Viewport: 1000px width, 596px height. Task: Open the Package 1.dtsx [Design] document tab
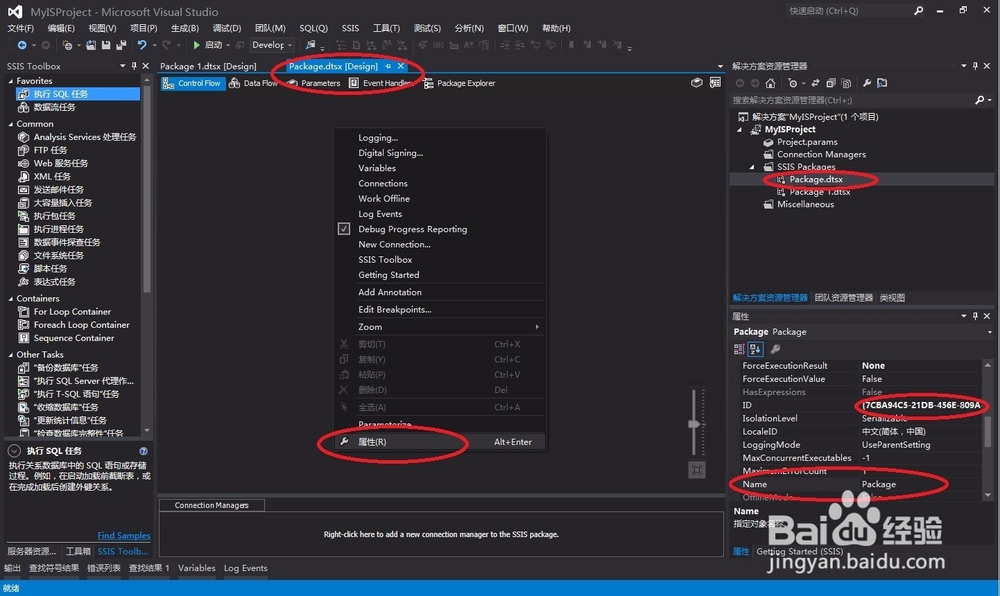pyautogui.click(x=208, y=66)
